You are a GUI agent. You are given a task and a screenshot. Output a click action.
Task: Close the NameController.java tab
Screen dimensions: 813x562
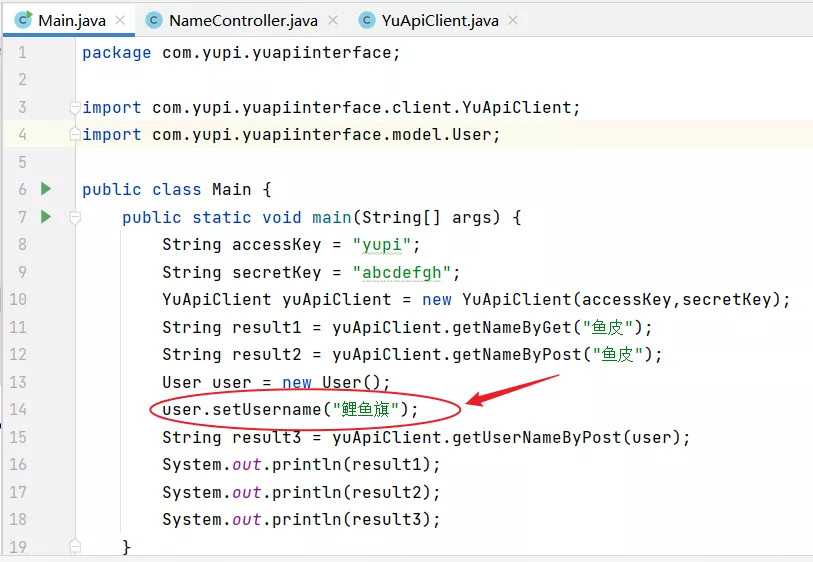pos(333,20)
